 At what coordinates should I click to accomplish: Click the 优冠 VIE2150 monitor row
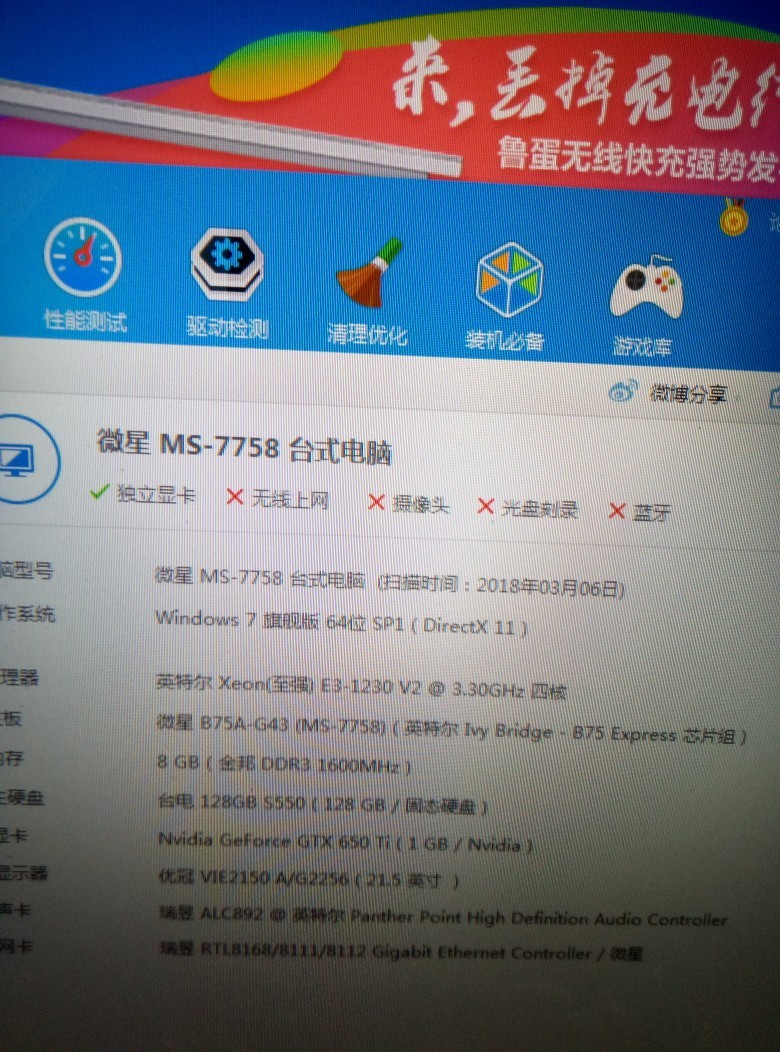(x=309, y=879)
